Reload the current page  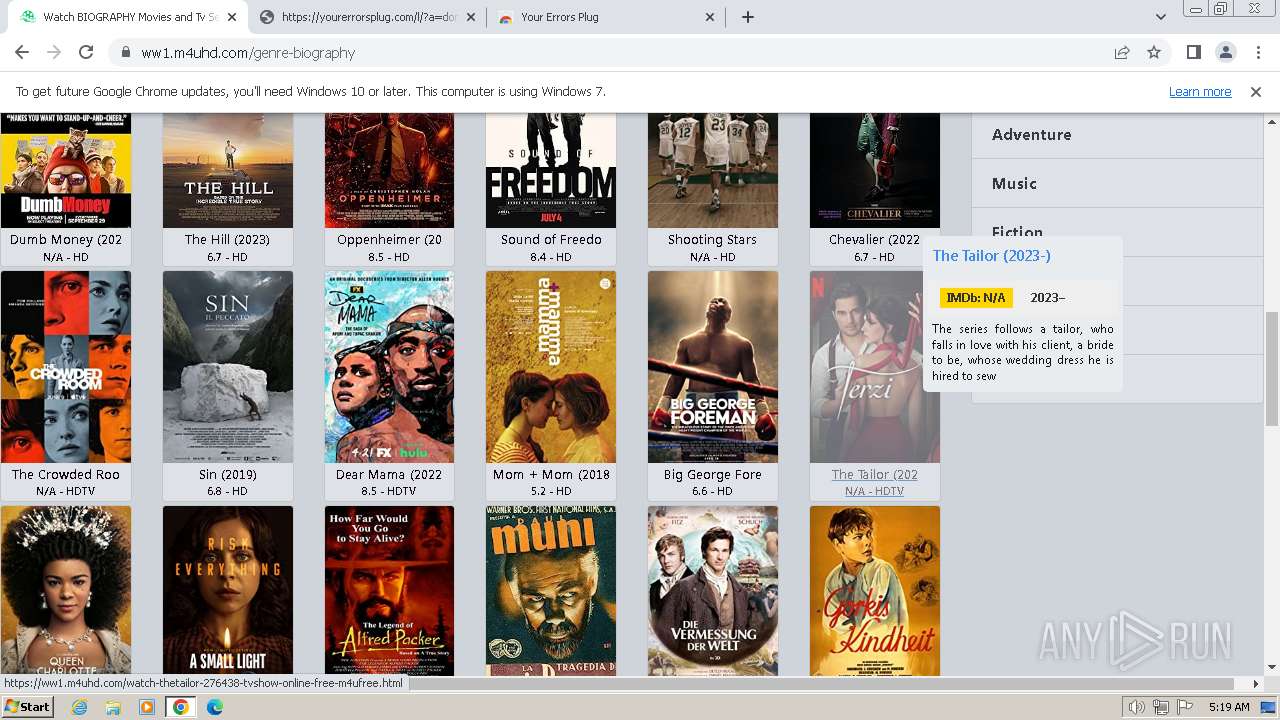coord(86,53)
